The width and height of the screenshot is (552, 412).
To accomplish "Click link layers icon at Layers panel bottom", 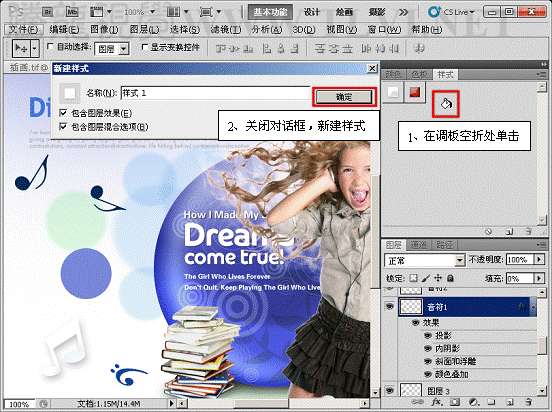I will [x=418, y=402].
